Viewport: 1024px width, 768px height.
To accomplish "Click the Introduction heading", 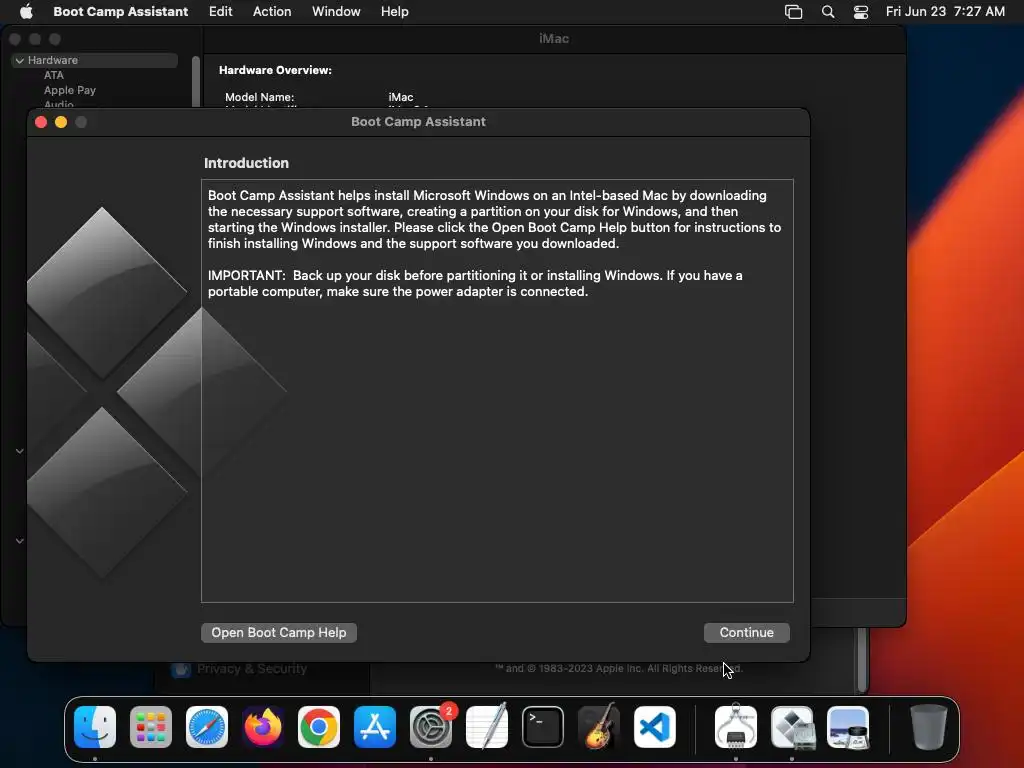I will (246, 163).
